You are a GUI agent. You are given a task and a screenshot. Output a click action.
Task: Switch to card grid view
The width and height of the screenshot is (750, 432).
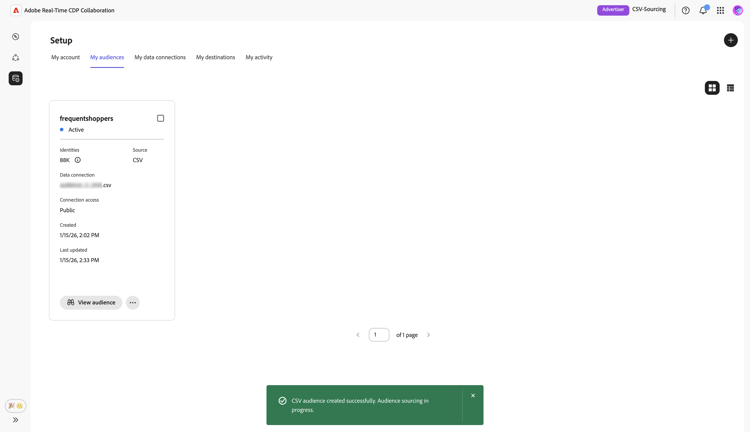[712, 88]
